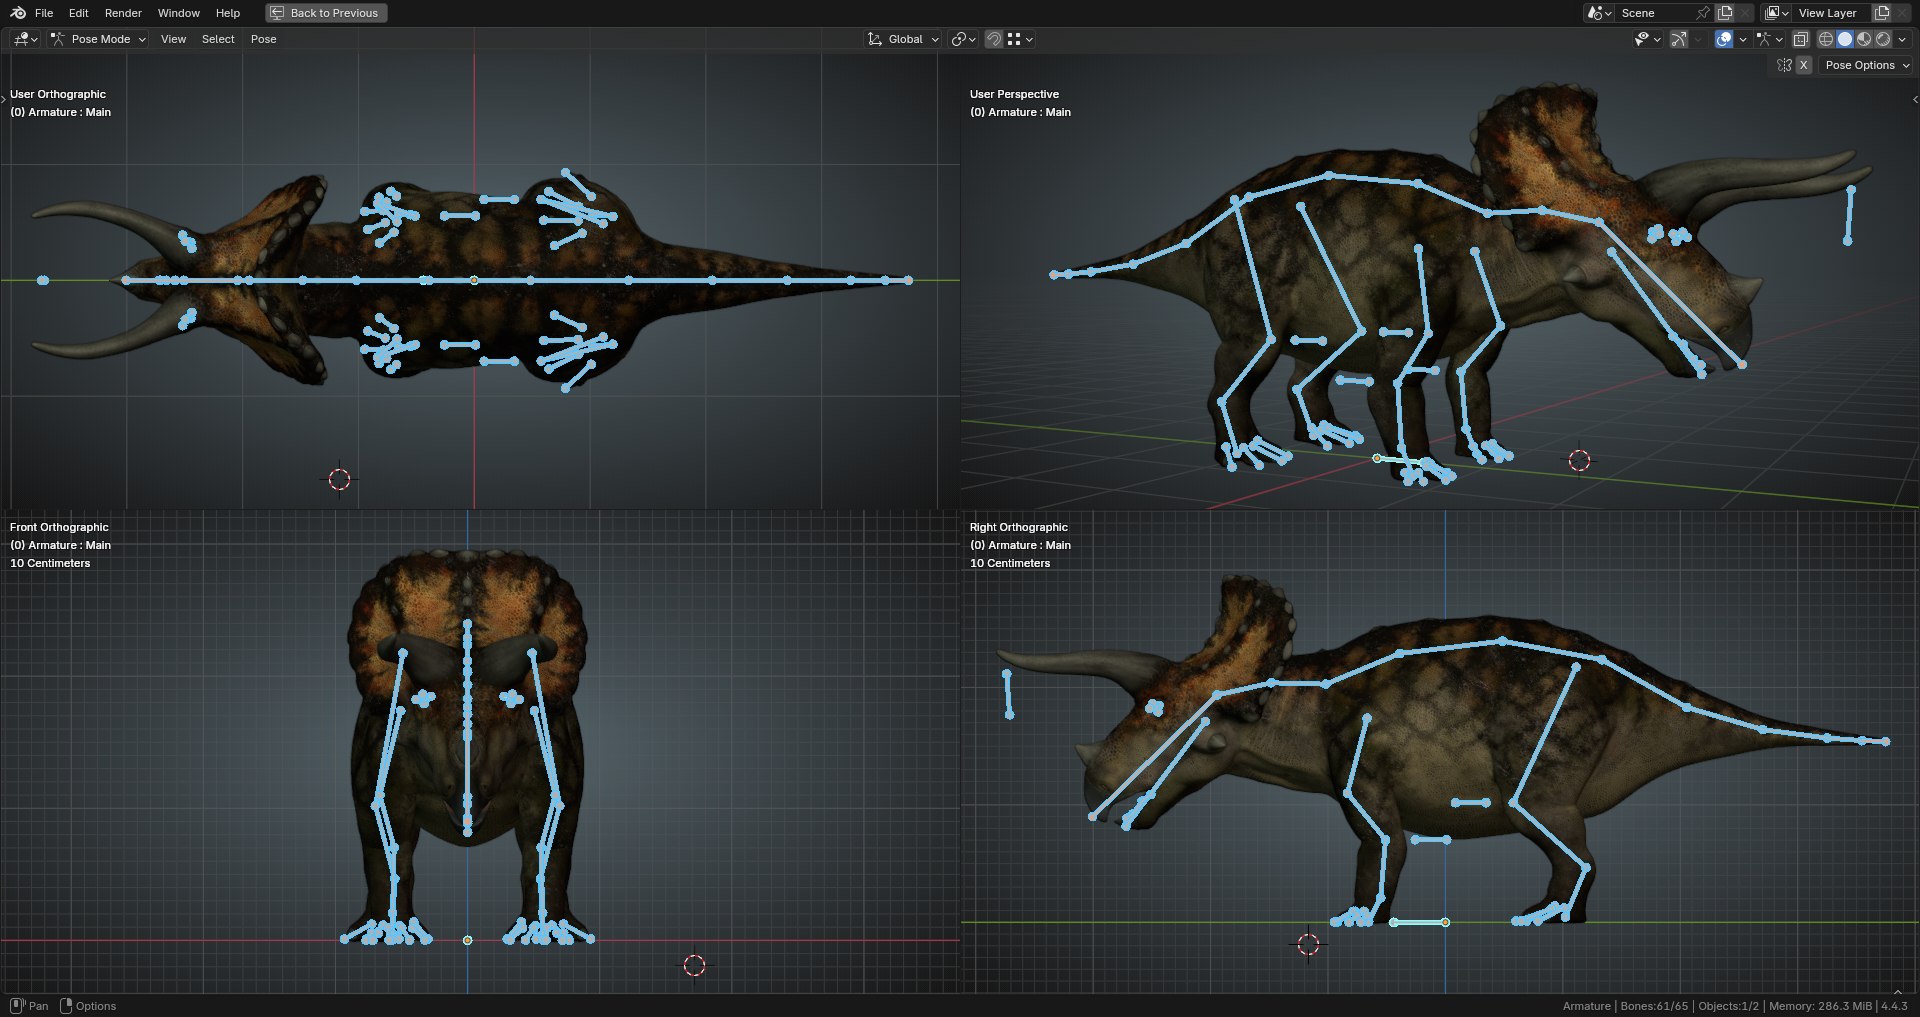The image size is (1920, 1017).
Task: Click the Options status bar item
Action: 88,1006
